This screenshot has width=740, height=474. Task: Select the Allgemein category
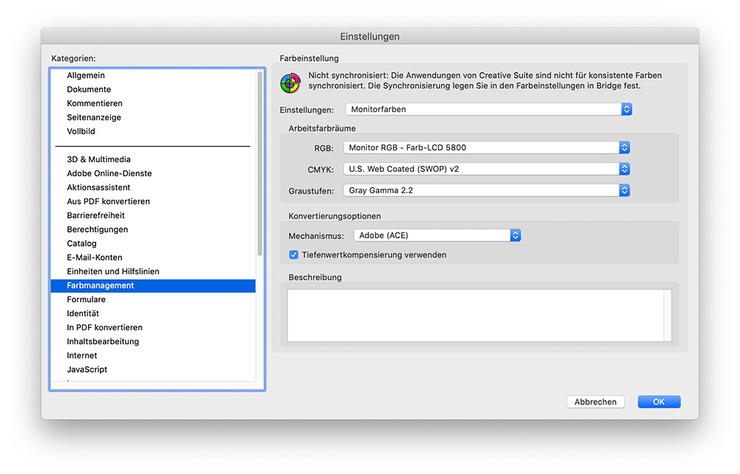coord(153,76)
